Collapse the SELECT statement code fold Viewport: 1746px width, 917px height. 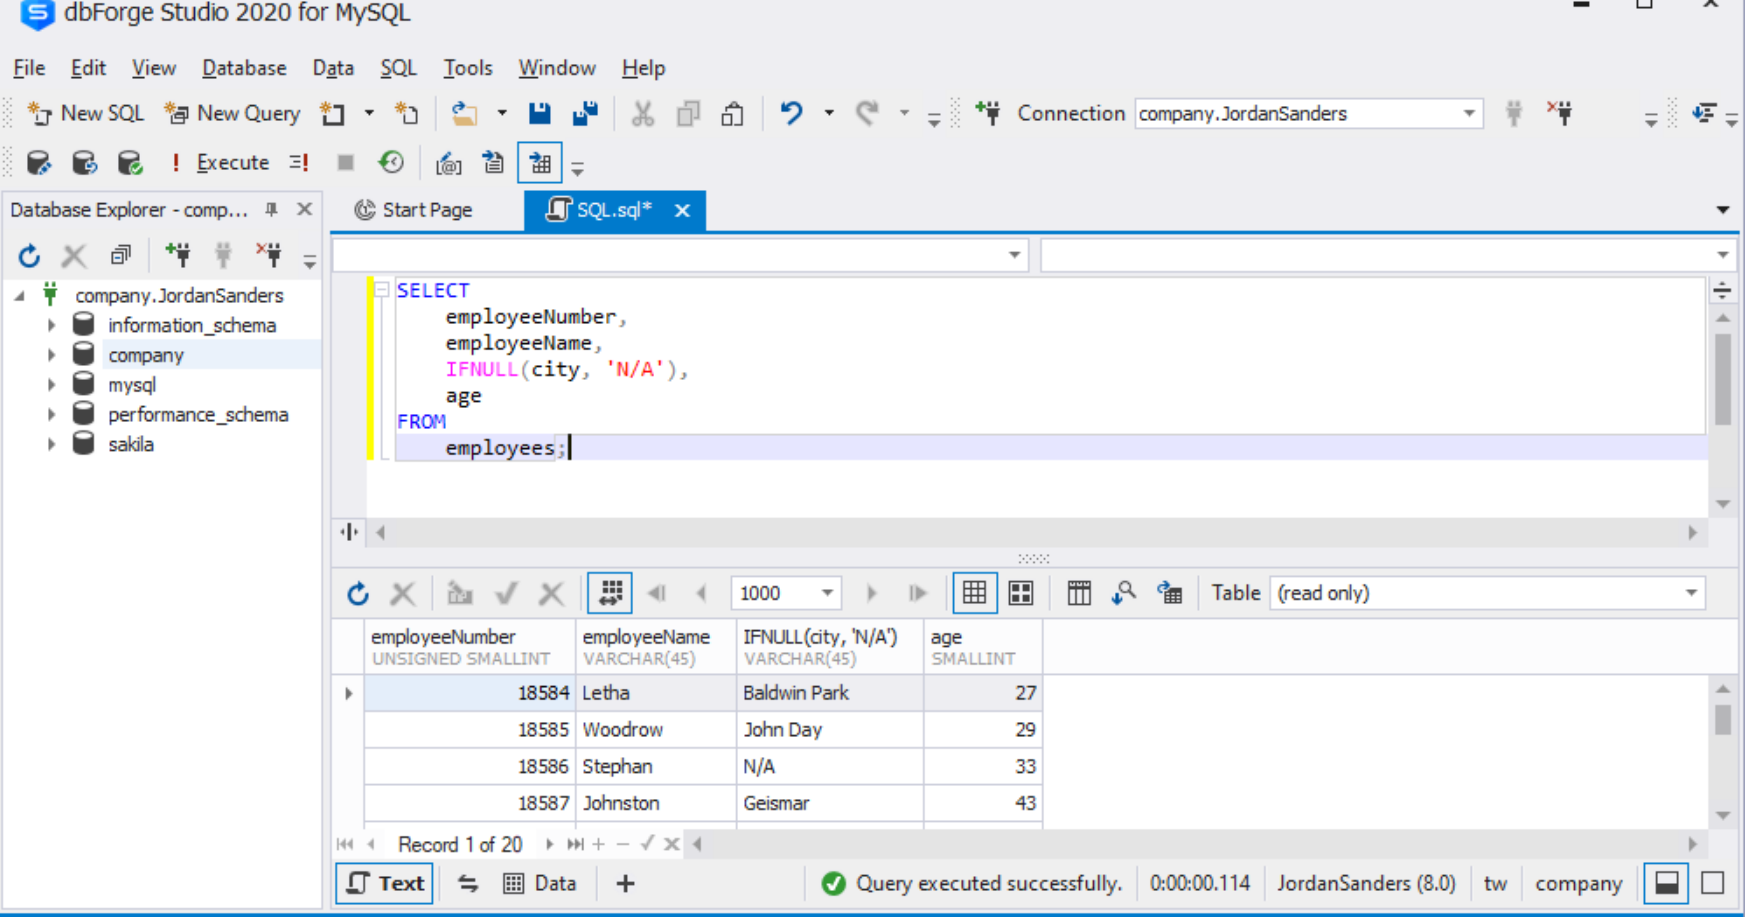click(381, 290)
